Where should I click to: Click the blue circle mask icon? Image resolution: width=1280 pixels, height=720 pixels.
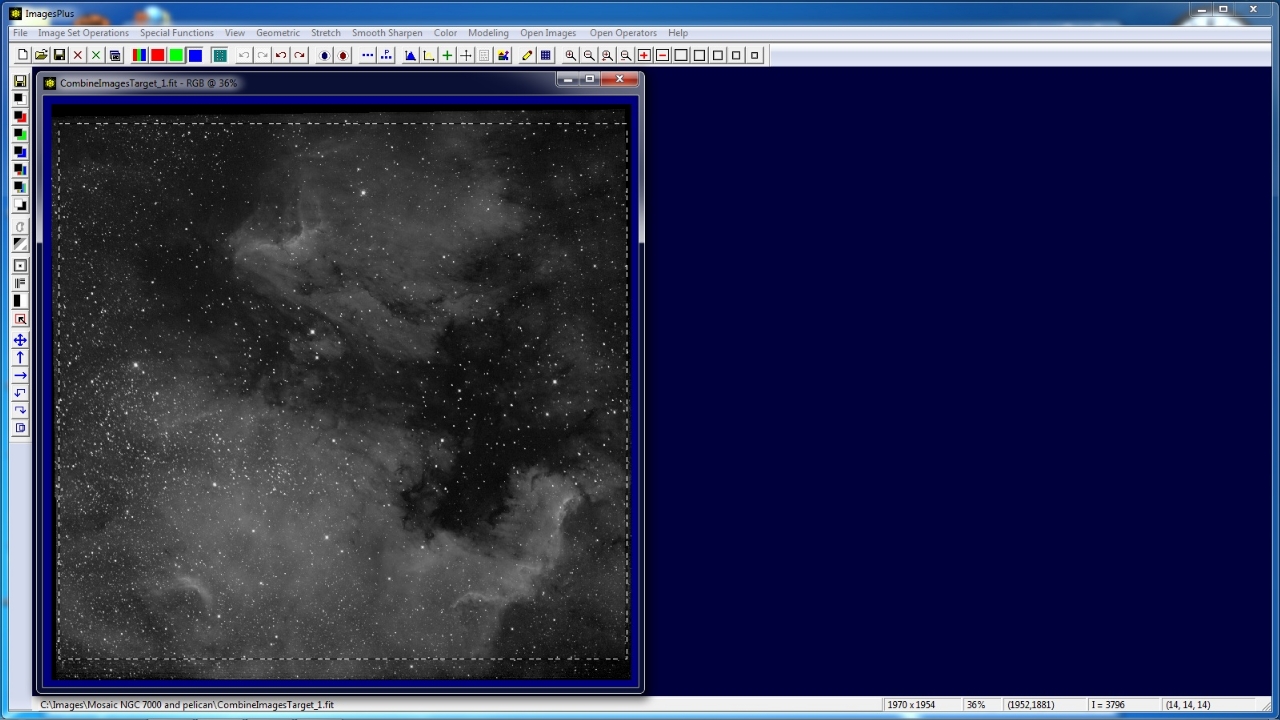(324, 55)
